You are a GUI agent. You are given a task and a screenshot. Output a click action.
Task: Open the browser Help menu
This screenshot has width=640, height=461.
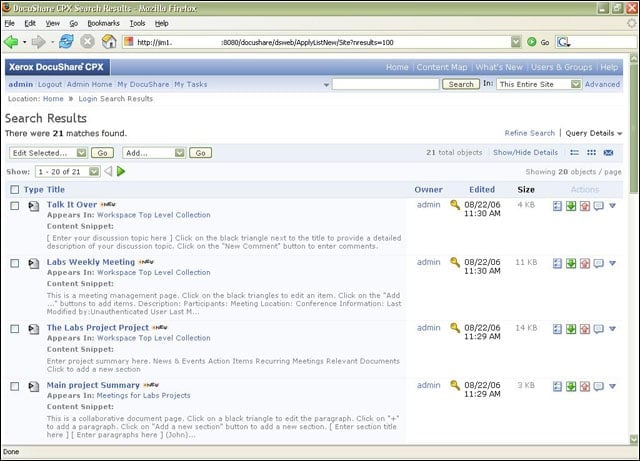pos(162,23)
